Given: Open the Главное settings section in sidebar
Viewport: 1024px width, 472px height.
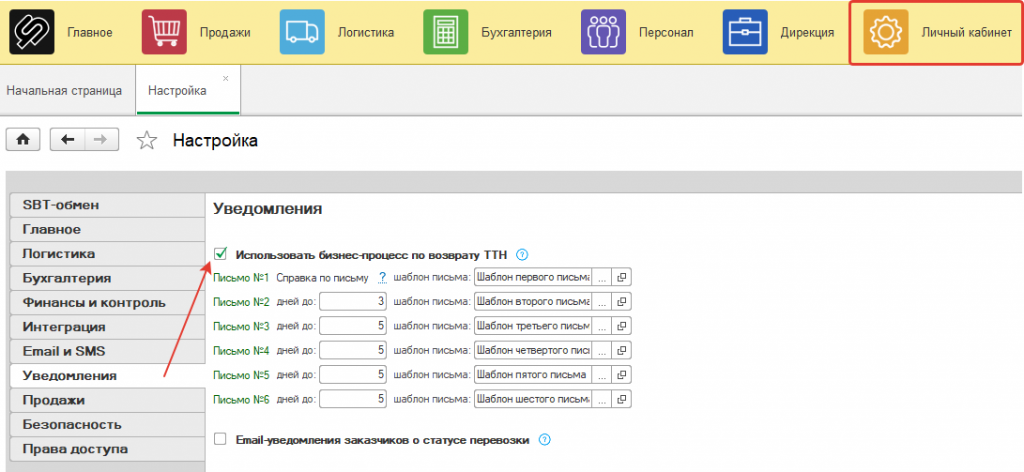Looking at the screenshot, I should tap(108, 229).
